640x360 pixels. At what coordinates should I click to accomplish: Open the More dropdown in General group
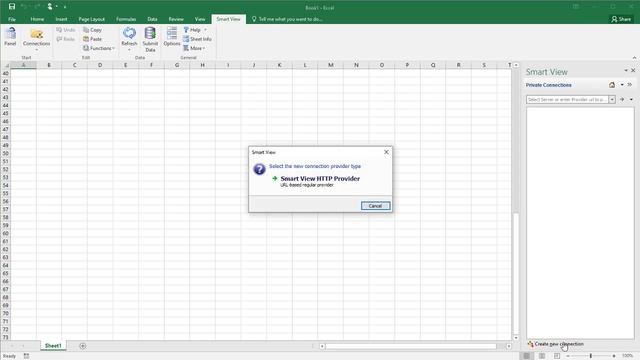[194, 48]
